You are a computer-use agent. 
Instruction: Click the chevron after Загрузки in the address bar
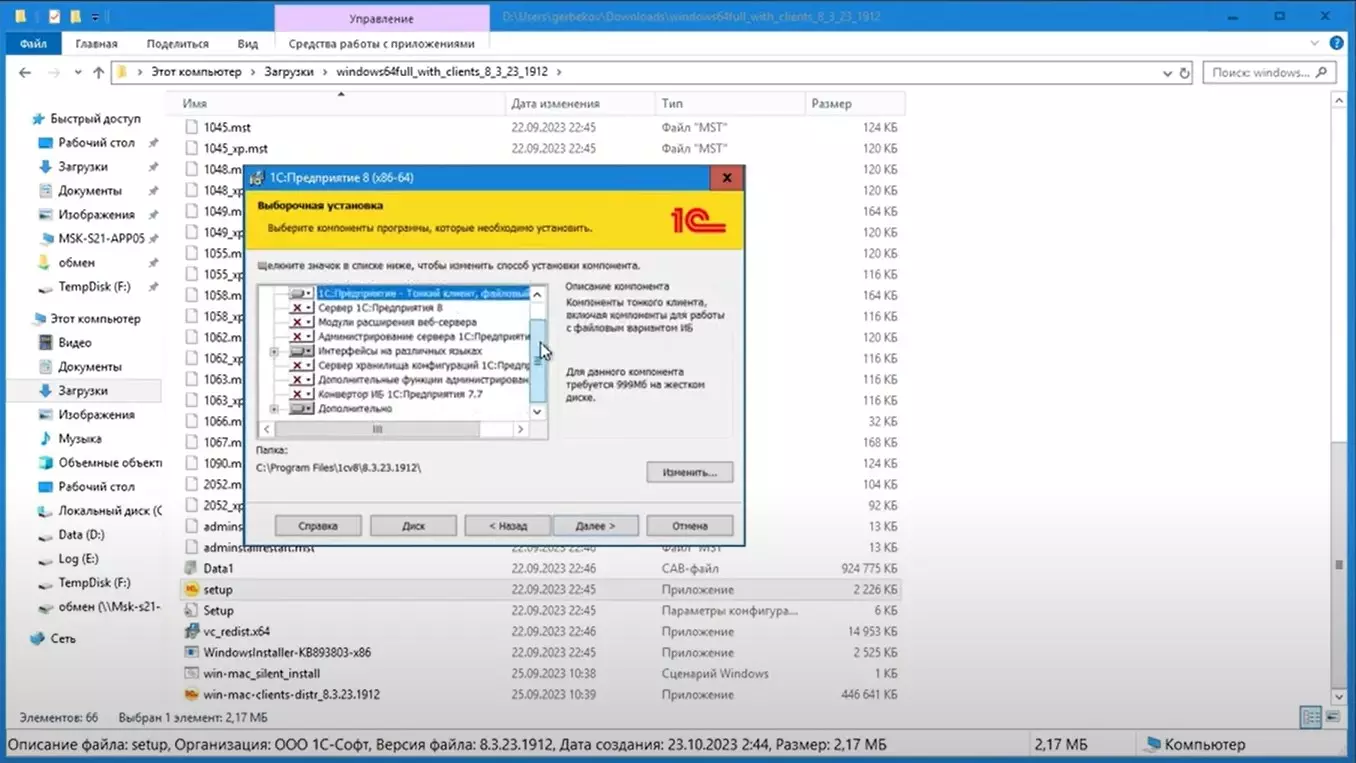click(x=324, y=72)
